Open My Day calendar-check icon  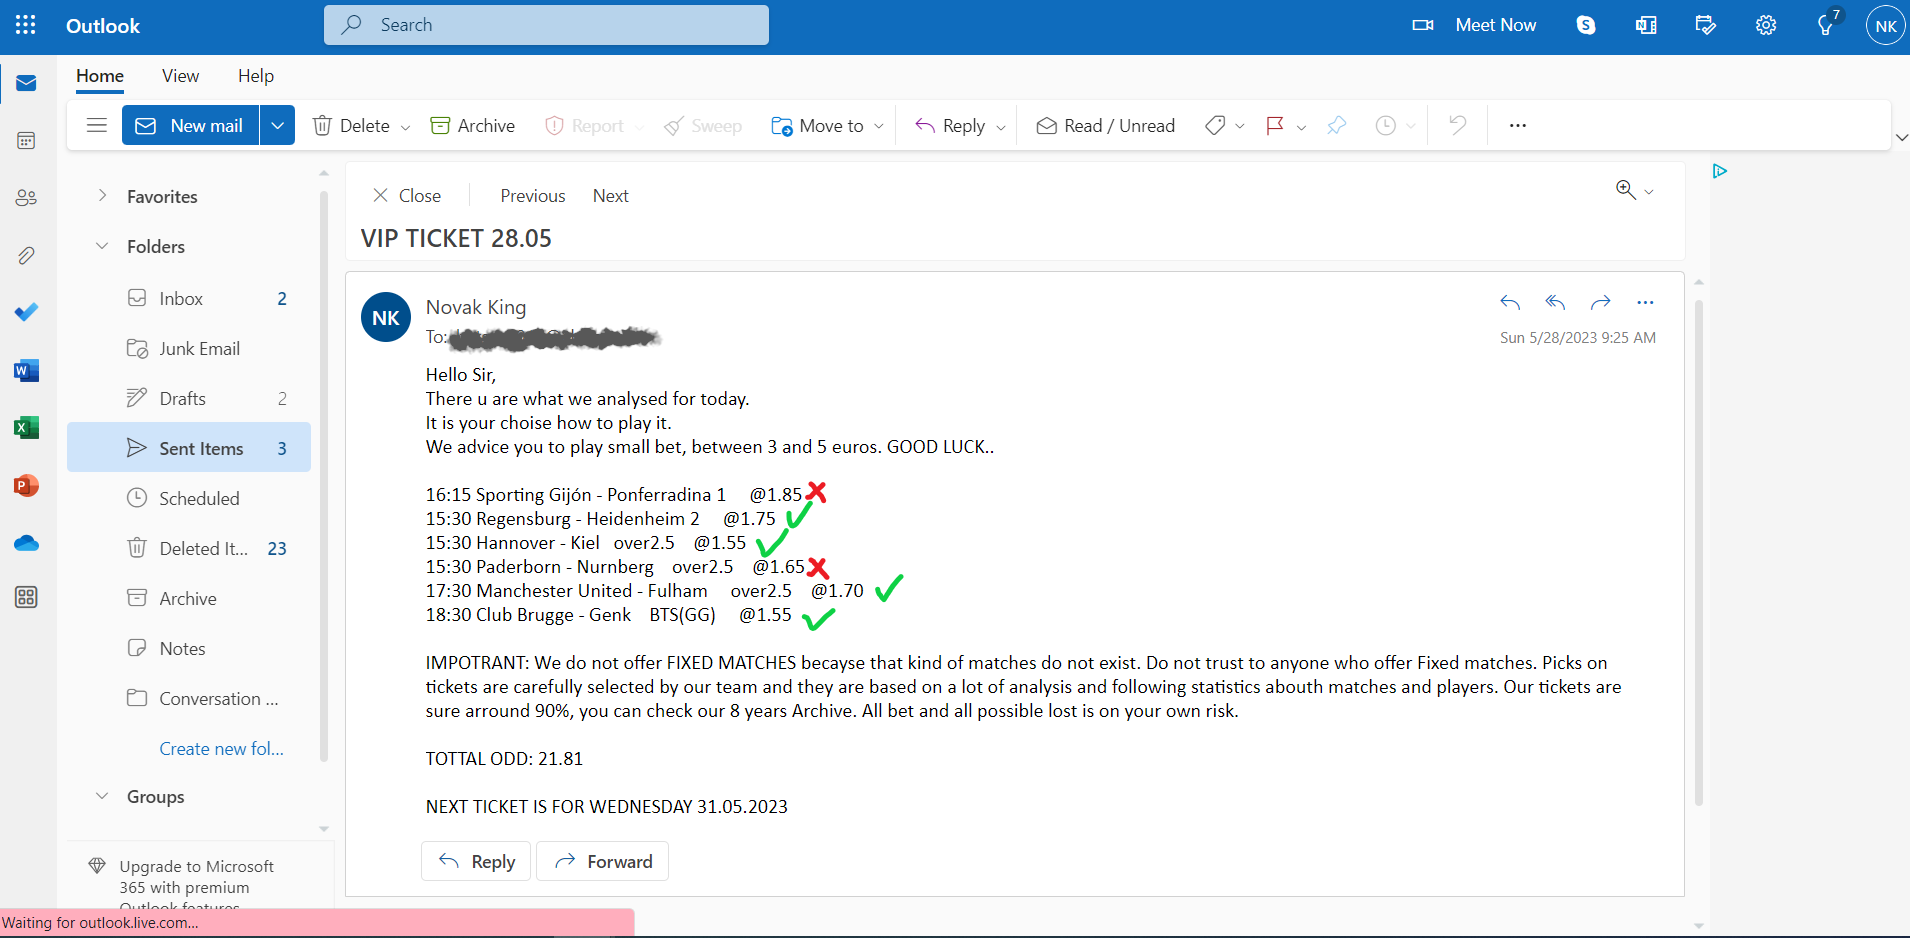click(1706, 26)
